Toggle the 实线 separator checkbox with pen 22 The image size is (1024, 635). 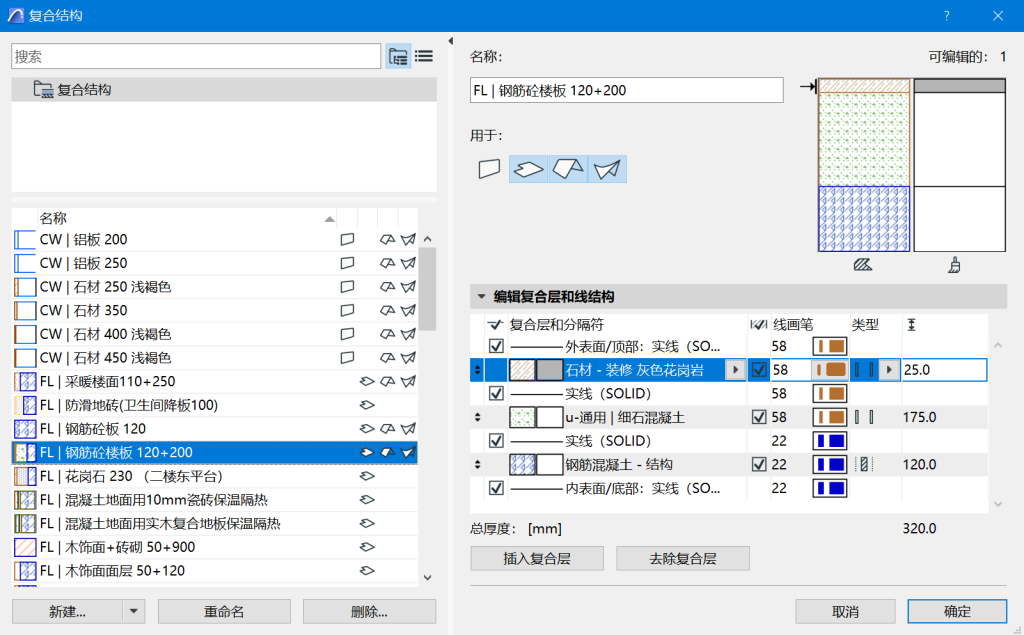coord(496,441)
